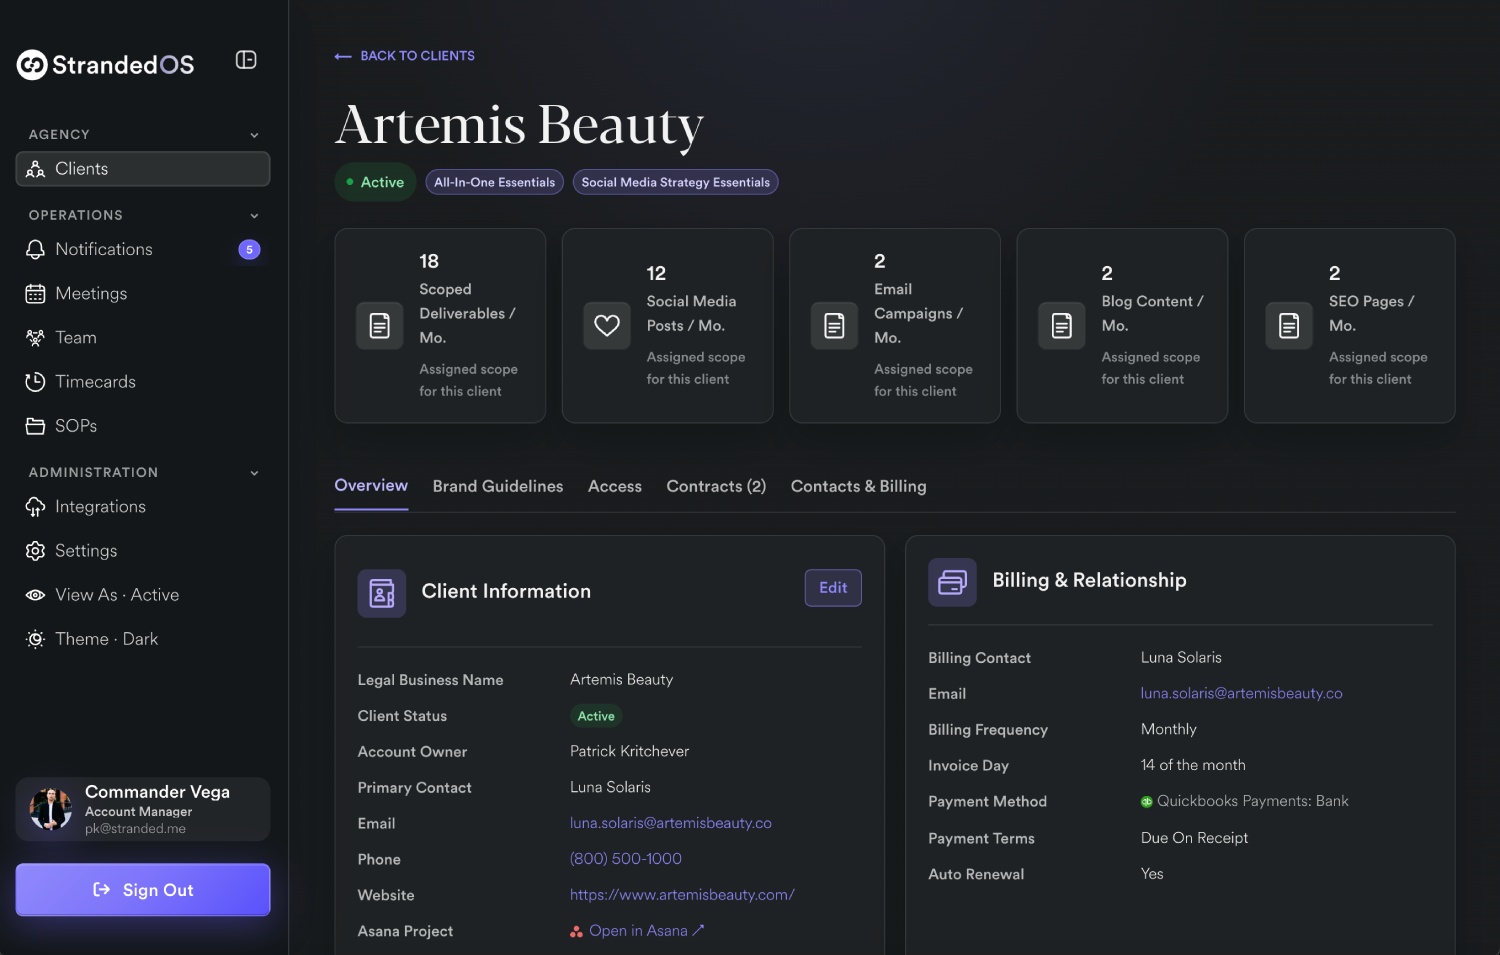
Task: Click the notifications count badge 5
Action: (x=249, y=250)
